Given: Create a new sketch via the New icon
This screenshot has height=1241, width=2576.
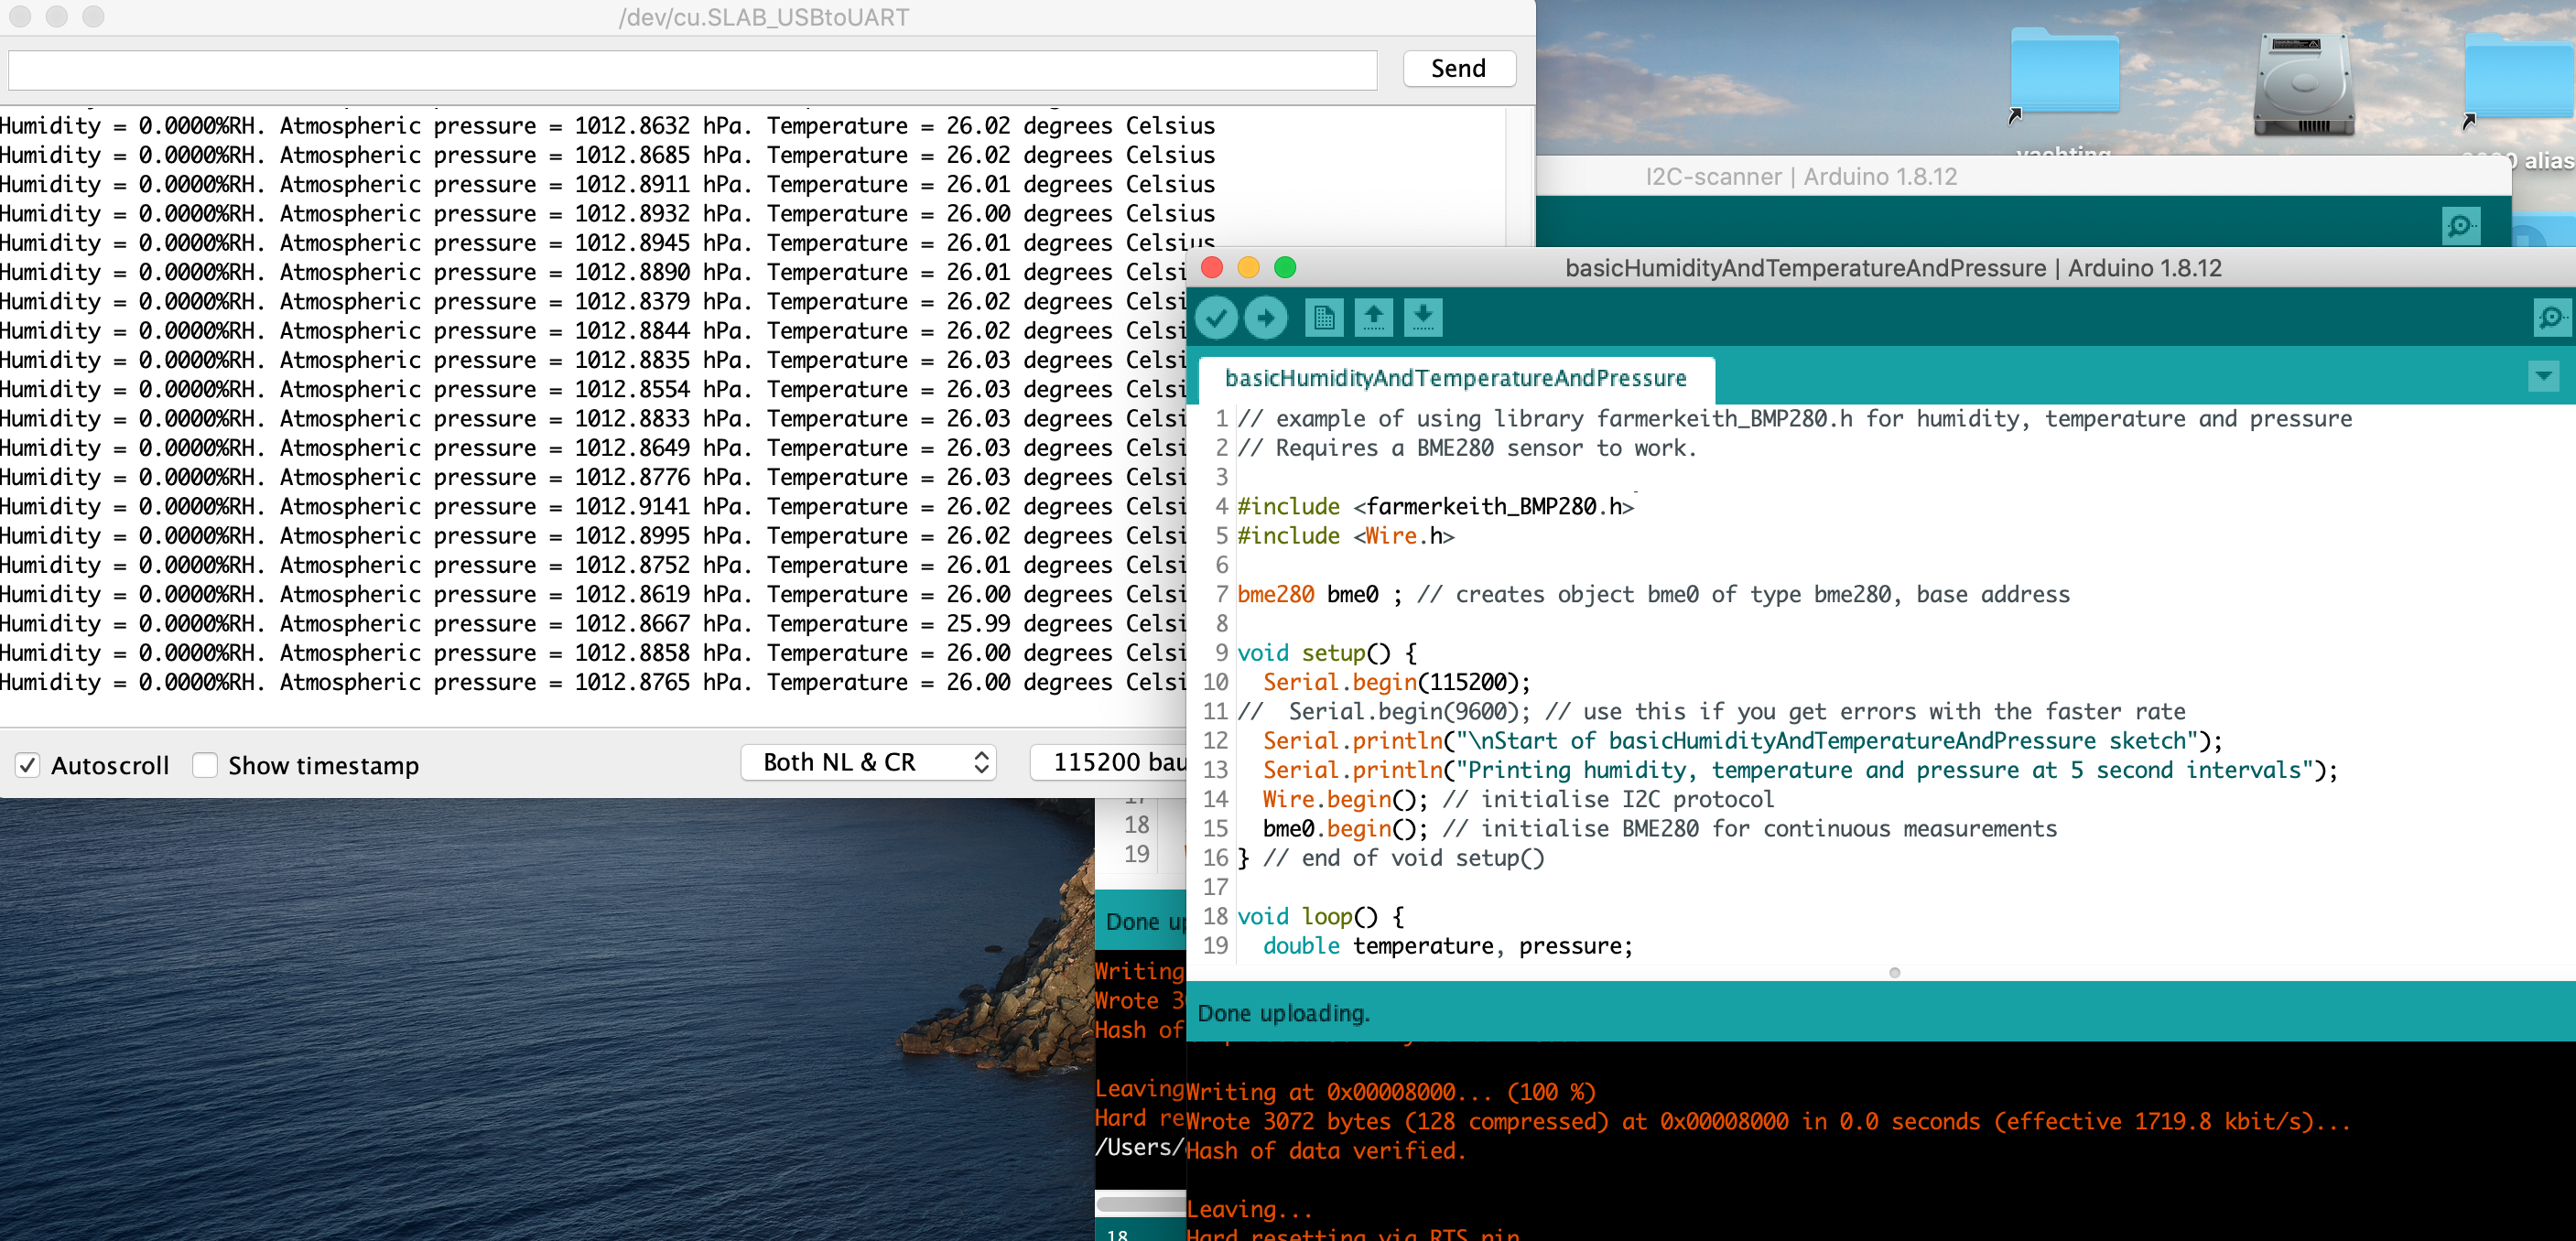Looking at the screenshot, I should coord(1323,317).
